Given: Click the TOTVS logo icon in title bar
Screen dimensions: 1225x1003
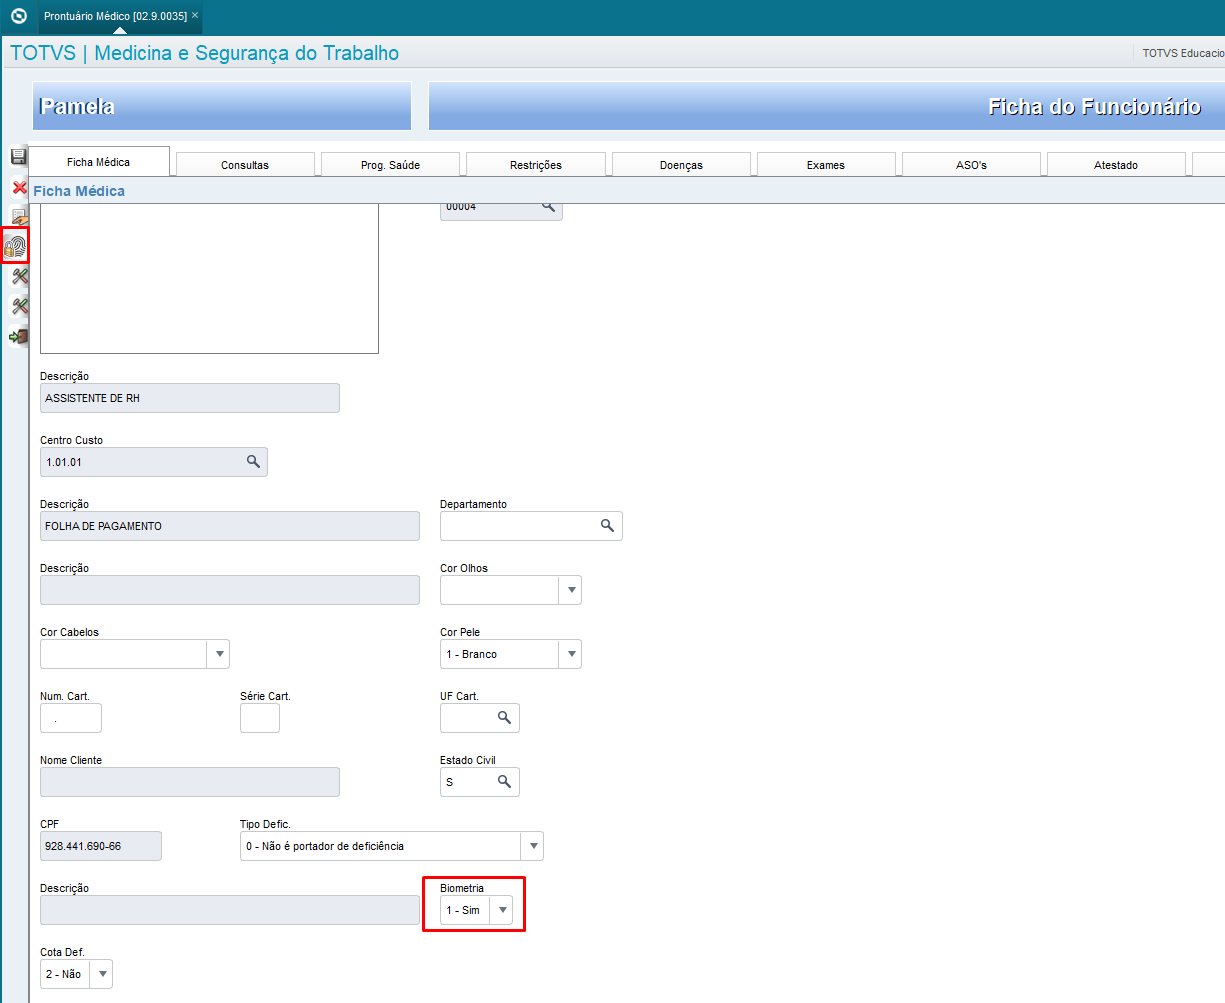Looking at the screenshot, I should click(17, 16).
